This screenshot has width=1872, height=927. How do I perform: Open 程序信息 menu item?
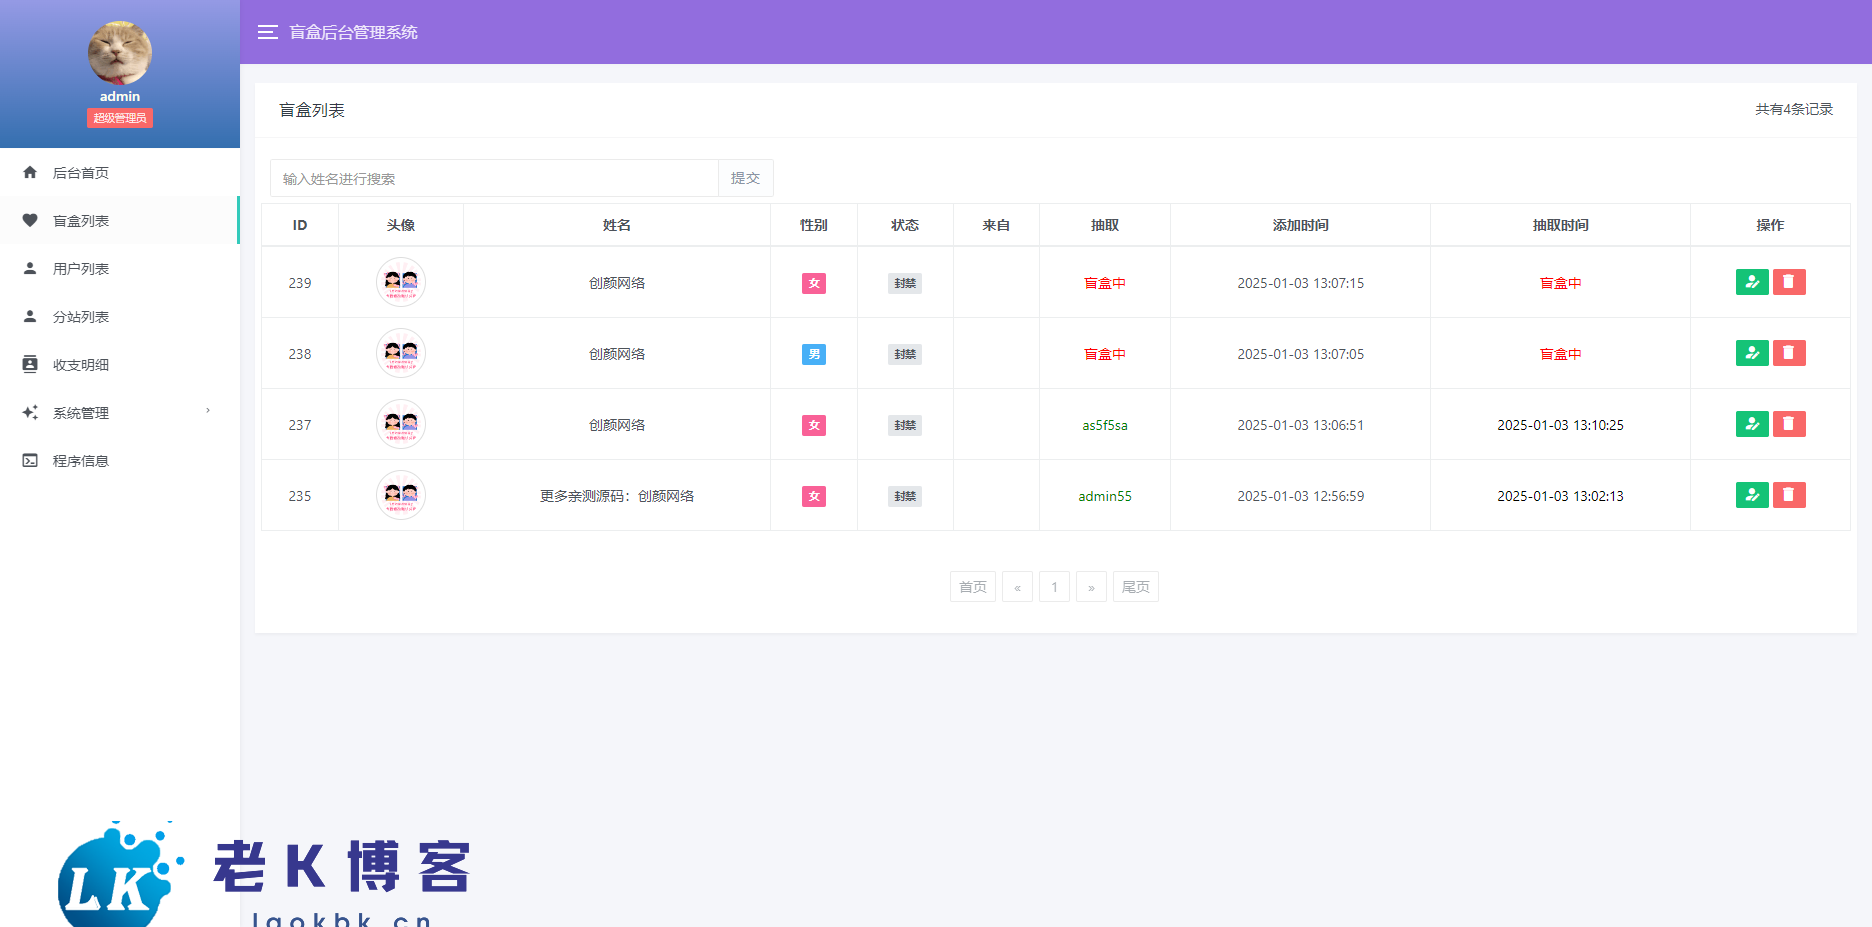point(81,461)
